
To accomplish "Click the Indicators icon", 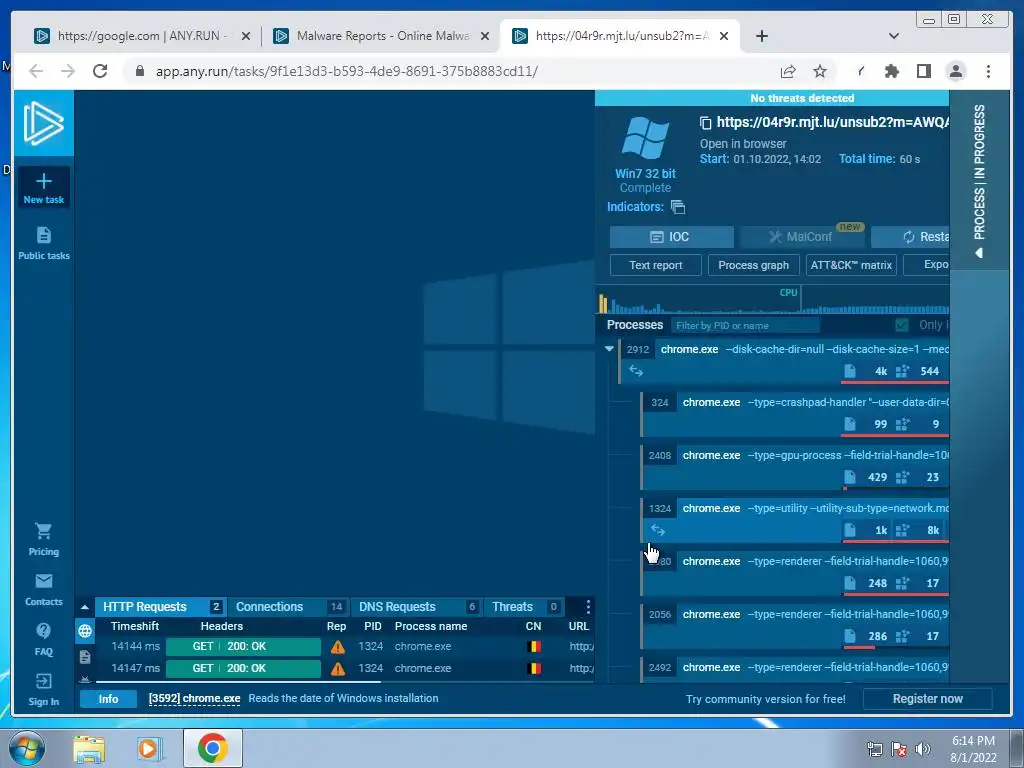I will 678,207.
